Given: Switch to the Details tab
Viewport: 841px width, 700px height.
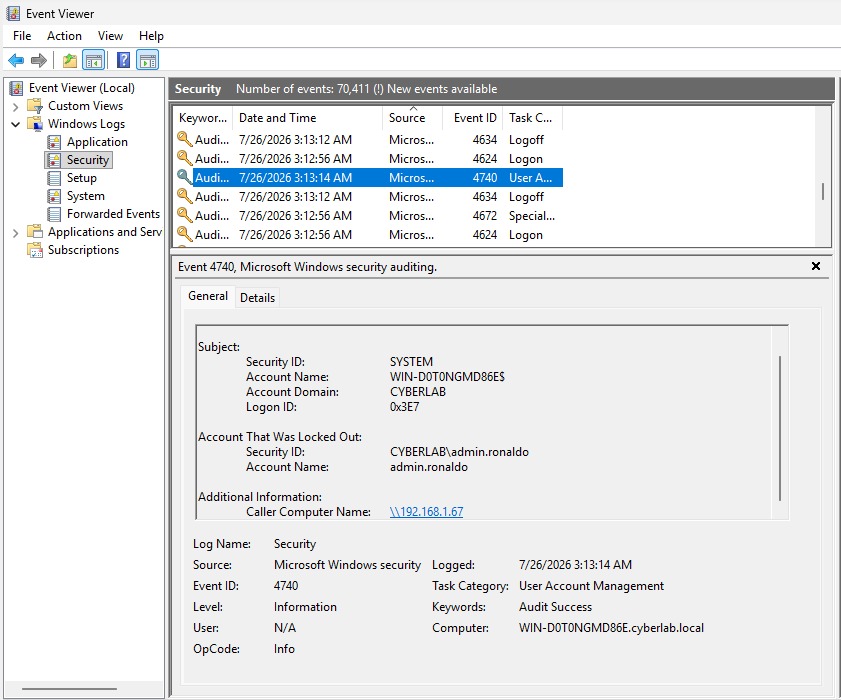Looking at the screenshot, I should point(257,298).
